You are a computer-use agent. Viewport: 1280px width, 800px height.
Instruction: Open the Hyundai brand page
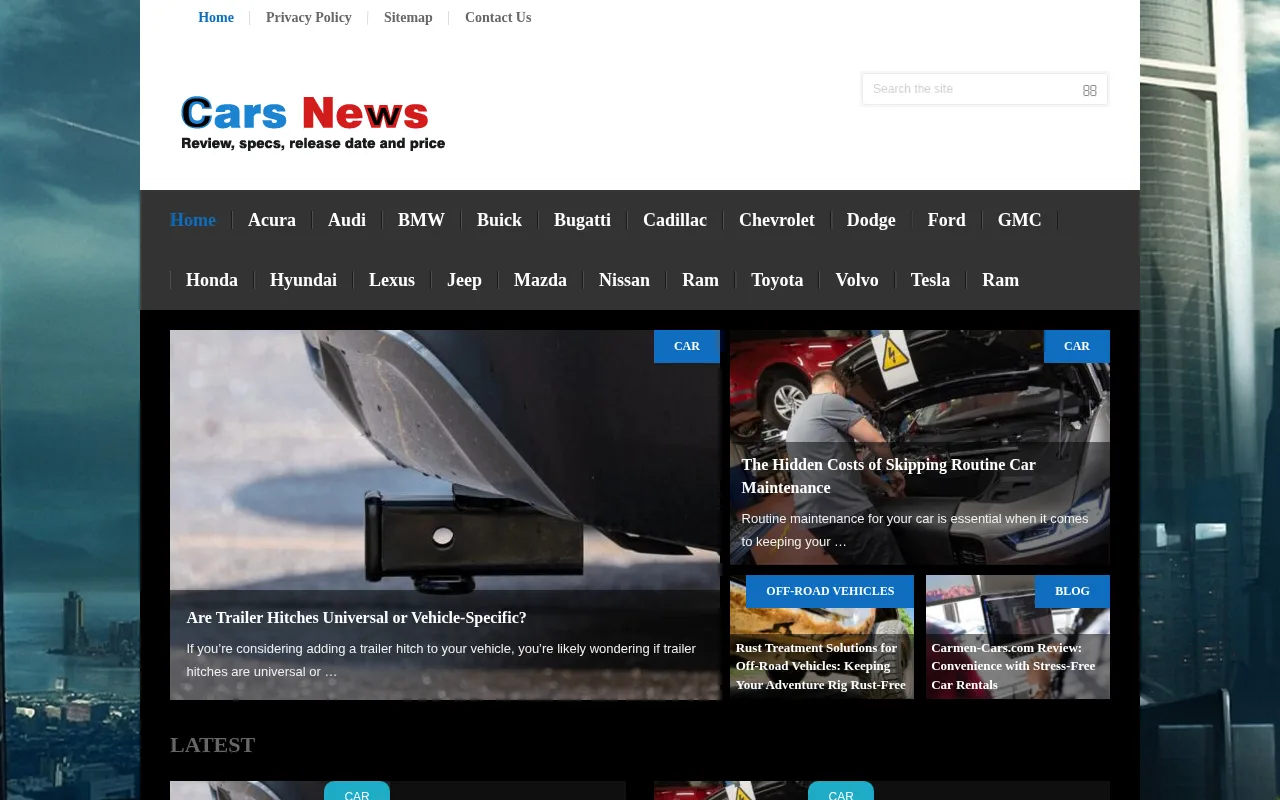coord(303,280)
